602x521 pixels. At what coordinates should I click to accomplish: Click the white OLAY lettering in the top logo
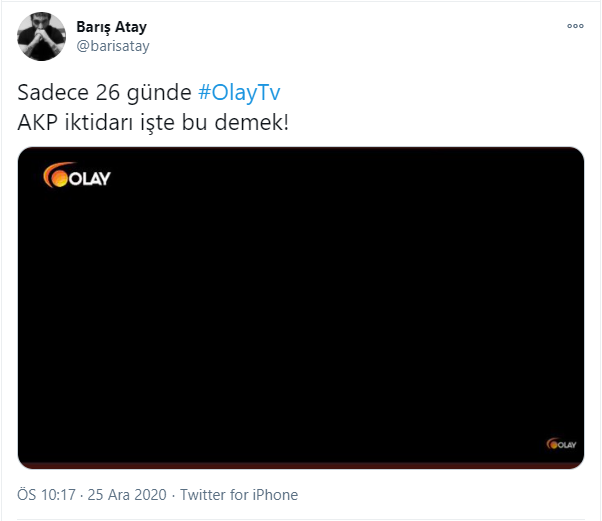(89, 179)
